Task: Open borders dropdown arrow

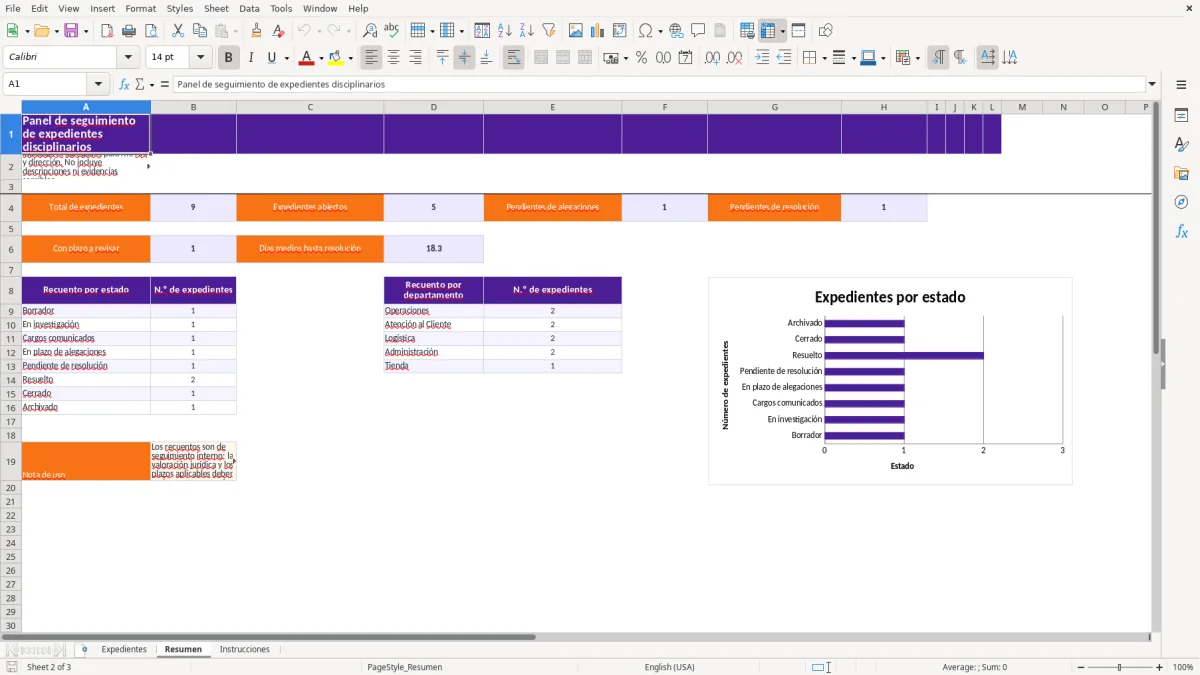Action: pos(824,58)
